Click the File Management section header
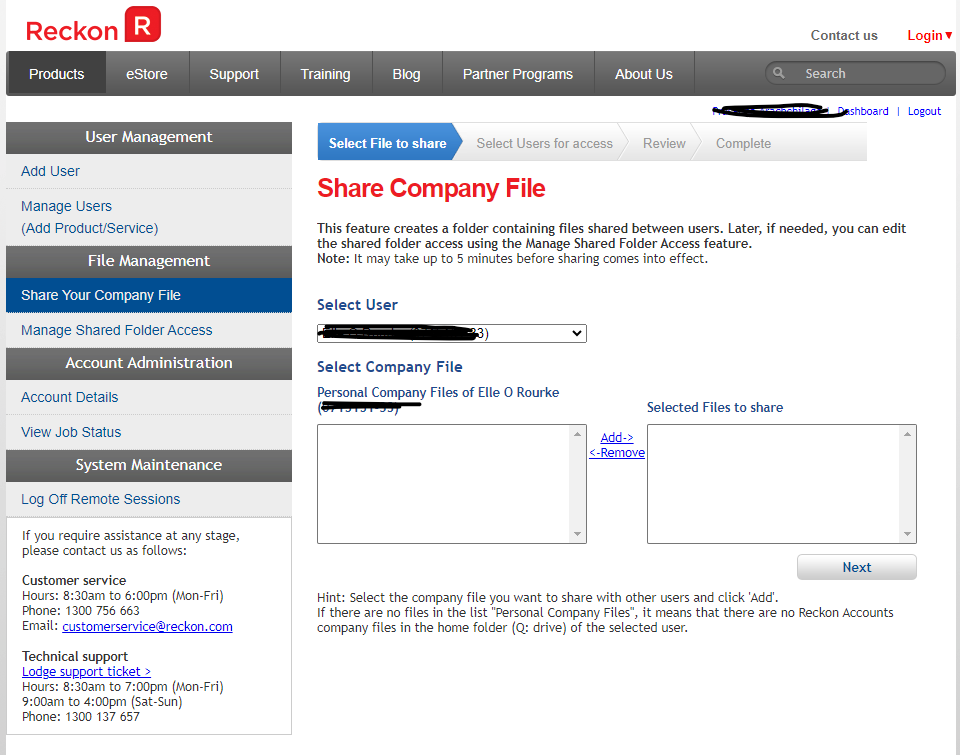Viewport: 960px width, 755px height. 149,261
